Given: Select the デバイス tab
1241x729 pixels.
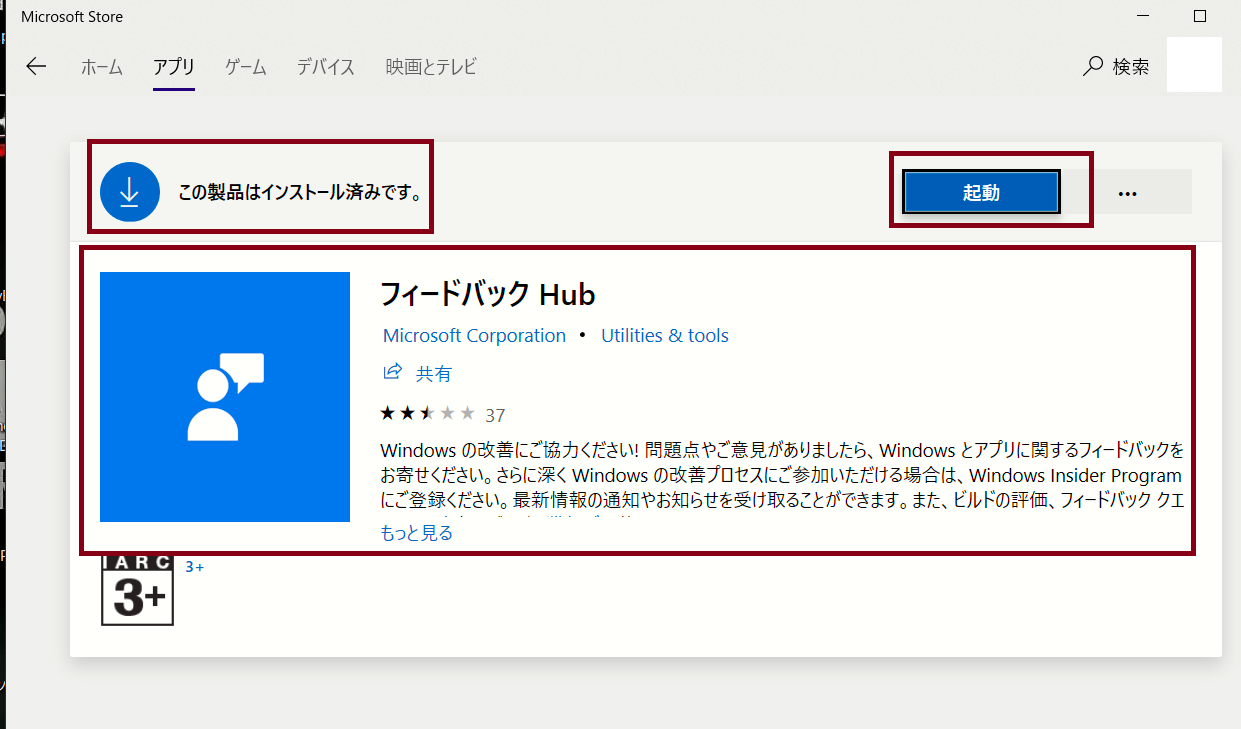Looking at the screenshot, I should [x=326, y=67].
